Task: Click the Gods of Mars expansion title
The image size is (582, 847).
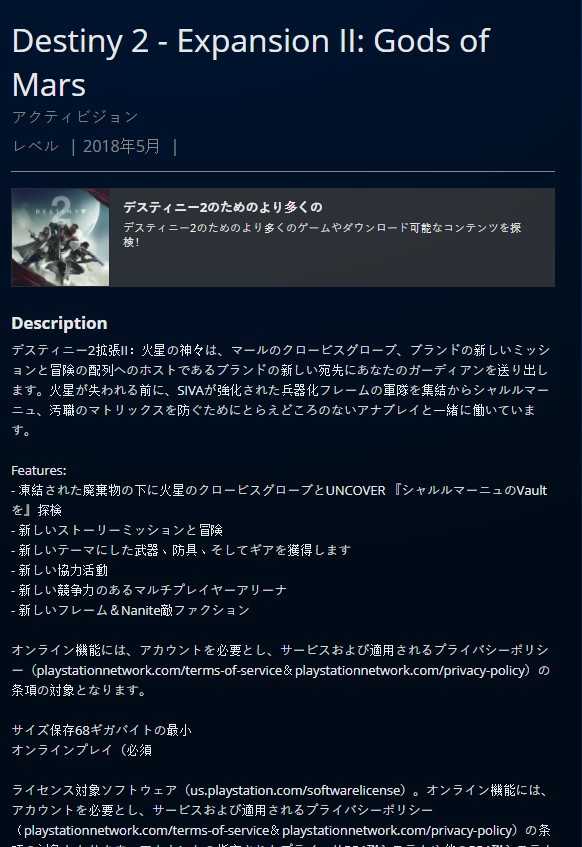Action: pyautogui.click(x=250, y=63)
